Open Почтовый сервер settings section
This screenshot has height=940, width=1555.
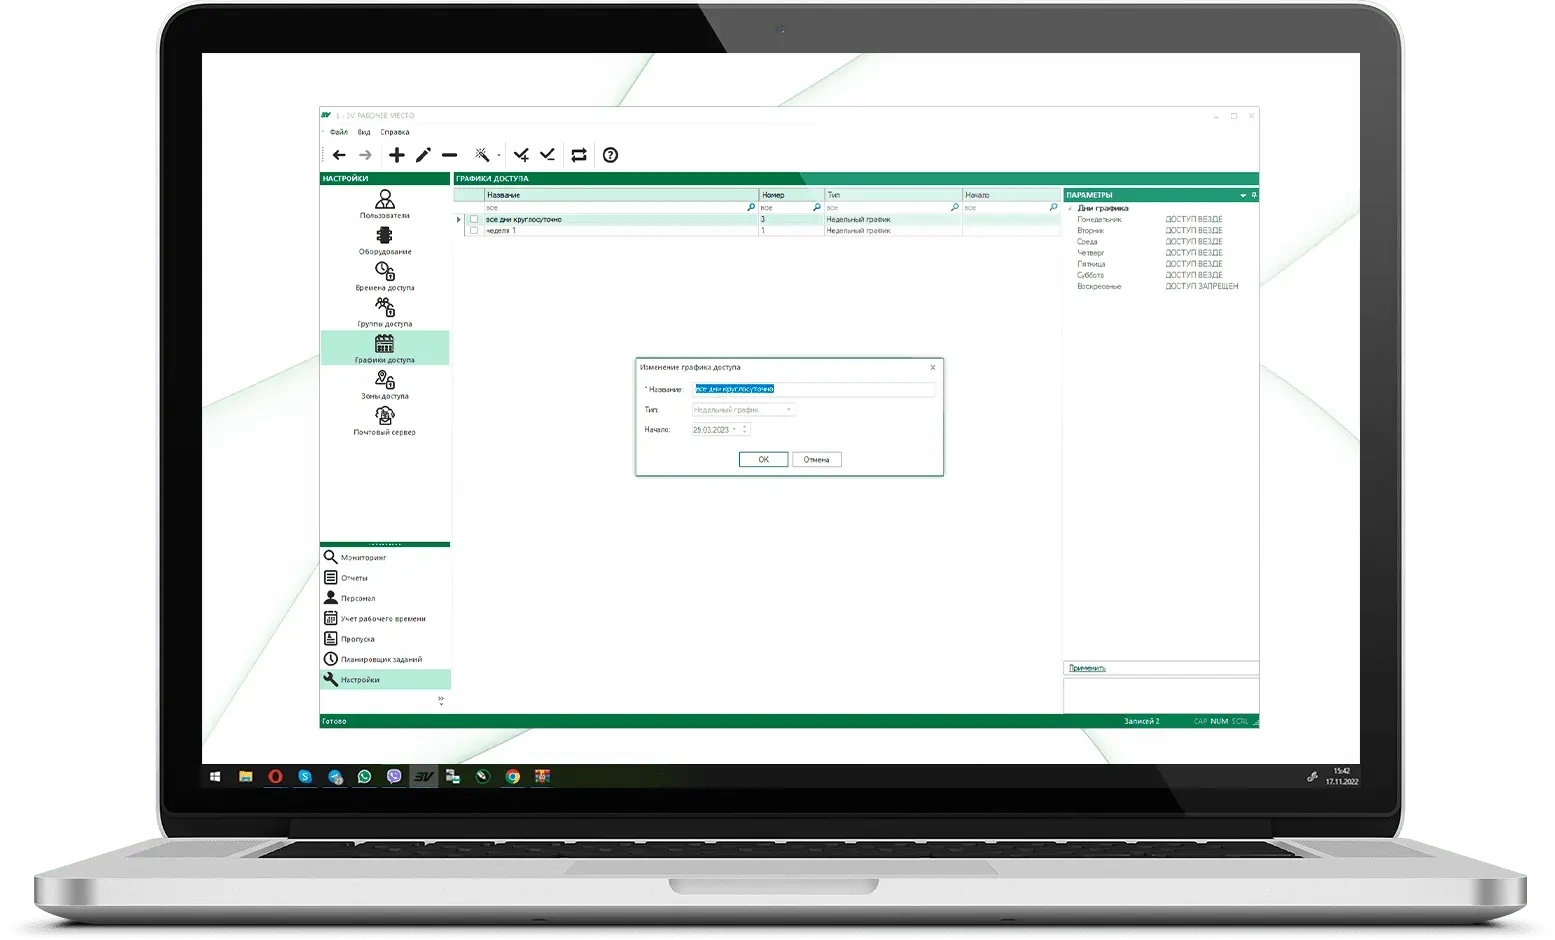(385, 420)
